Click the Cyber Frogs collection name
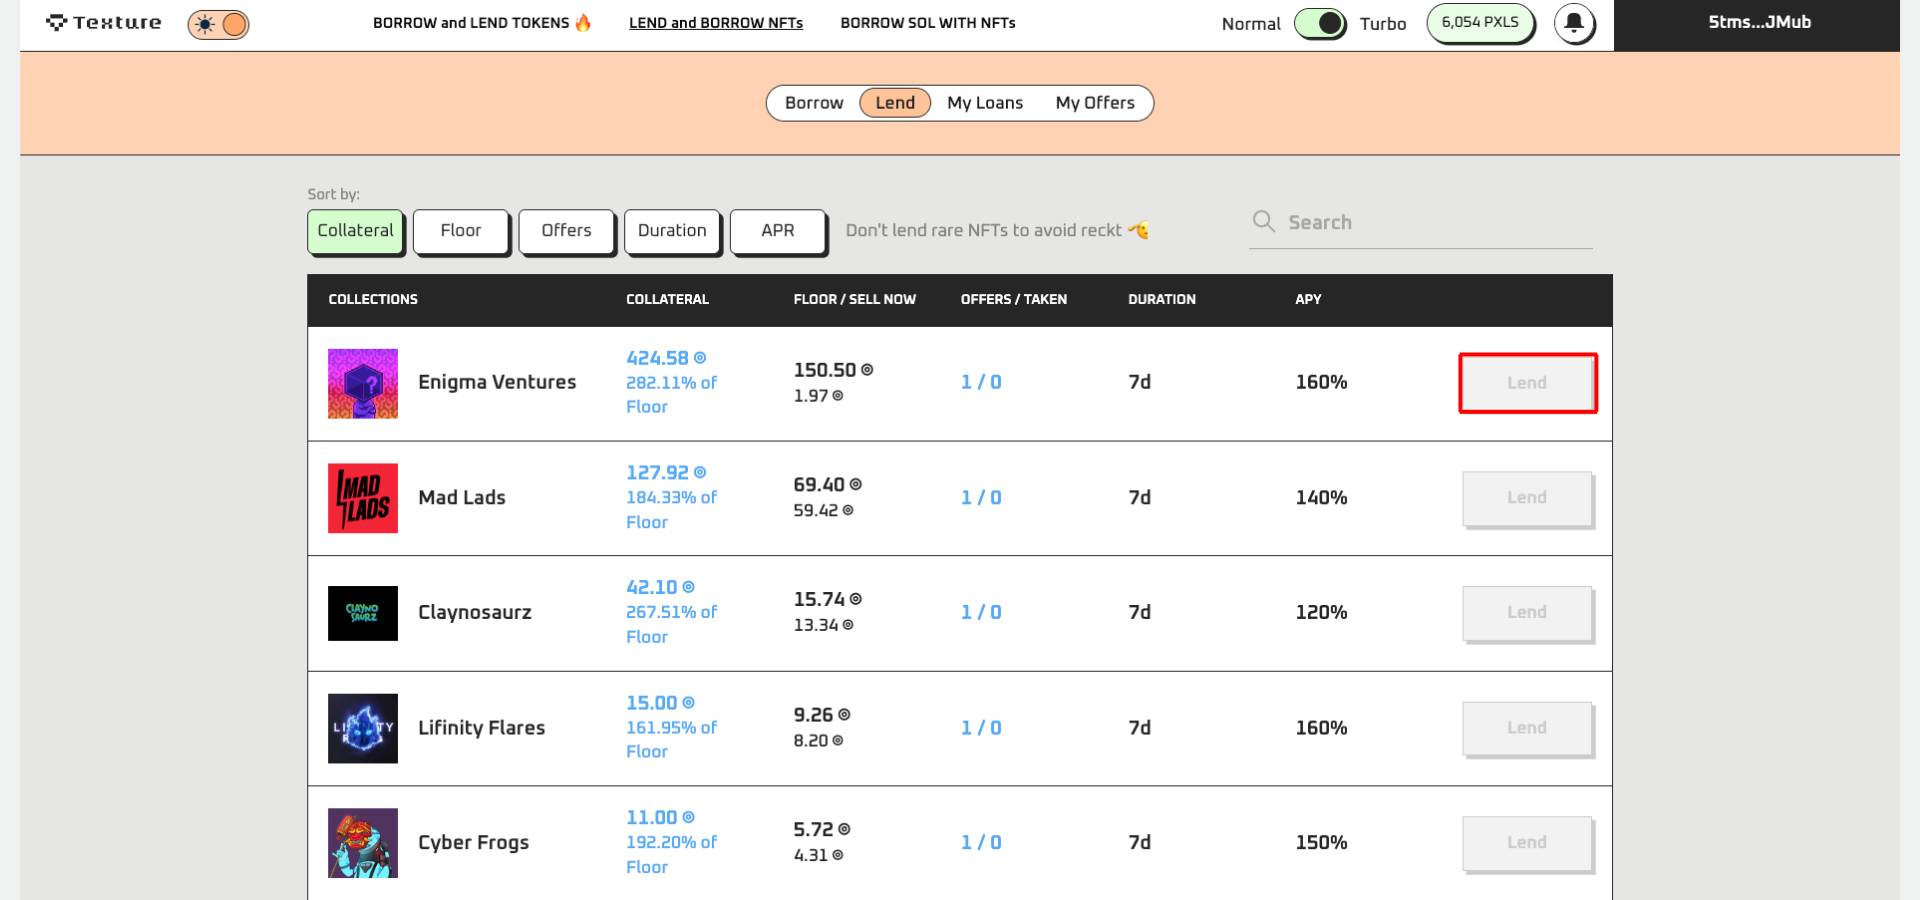This screenshot has height=900, width=1920. pos(473,843)
